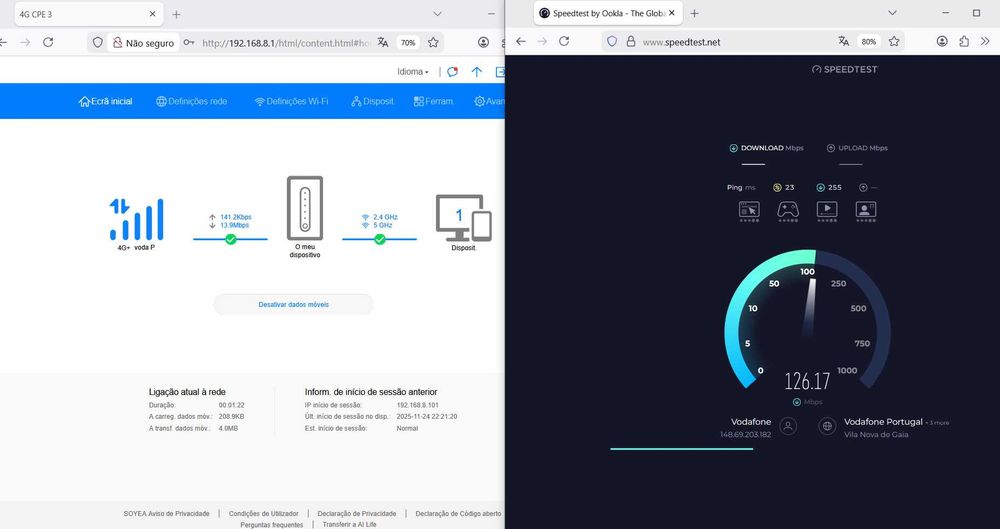
Task: Click green check on the mobile data link line
Action: pyautogui.click(x=231, y=239)
